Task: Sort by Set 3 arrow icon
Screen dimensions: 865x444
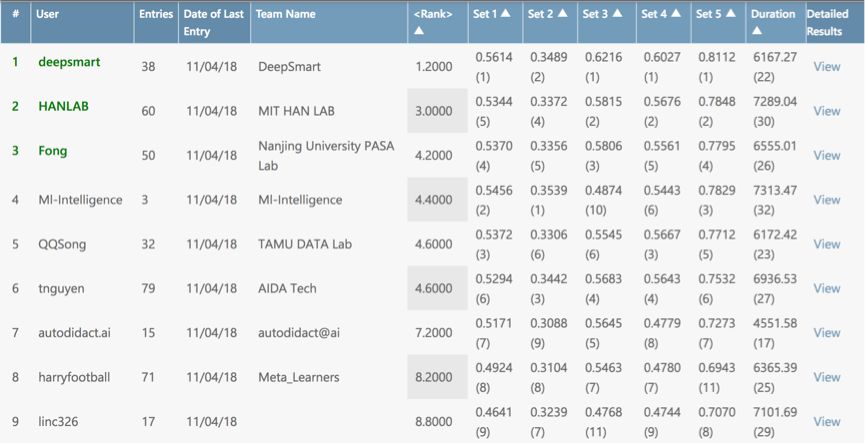Action: (619, 14)
